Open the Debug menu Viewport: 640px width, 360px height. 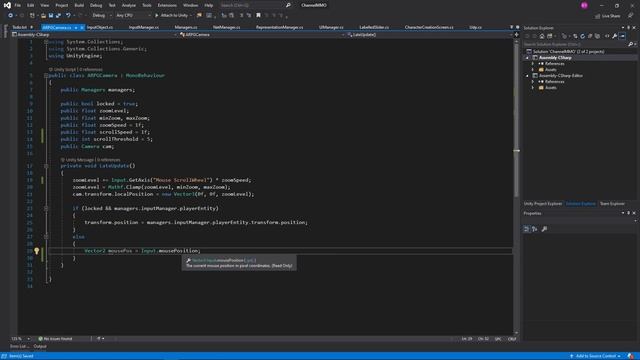pos(96,5)
